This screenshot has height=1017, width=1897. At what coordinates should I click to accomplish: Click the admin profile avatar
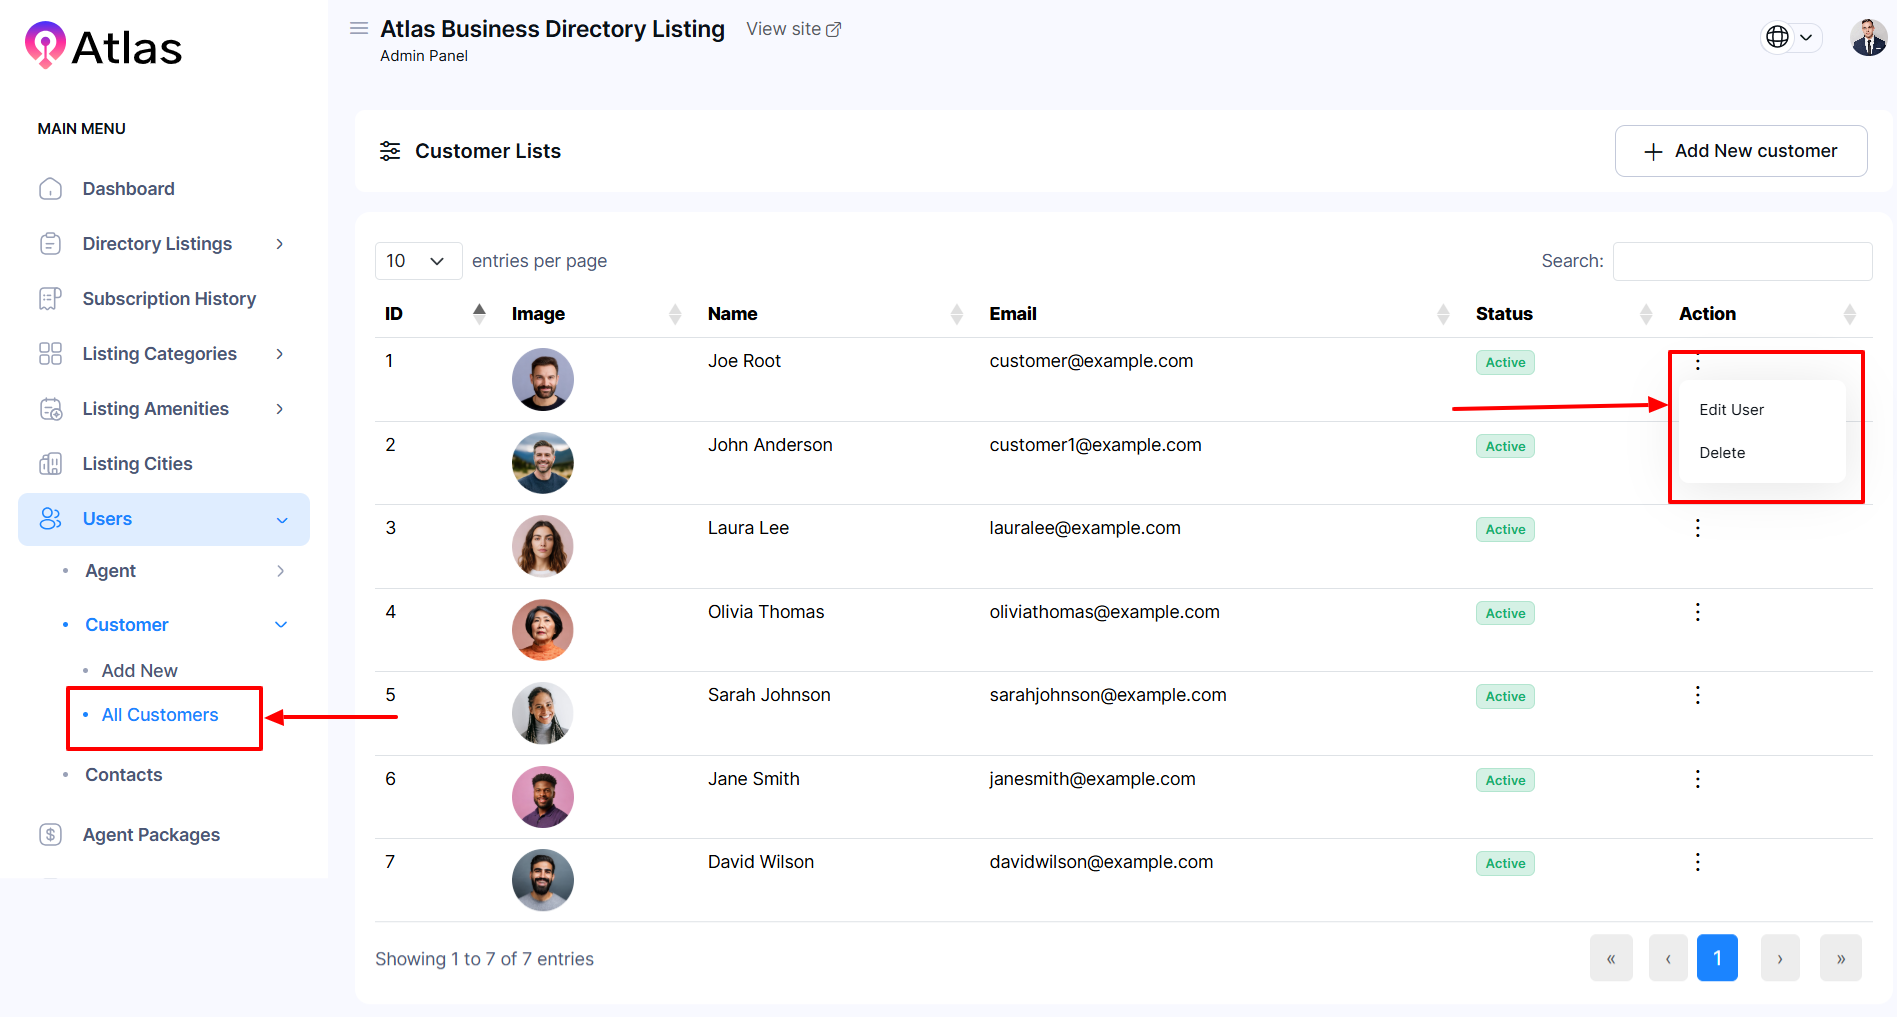pos(1867,38)
